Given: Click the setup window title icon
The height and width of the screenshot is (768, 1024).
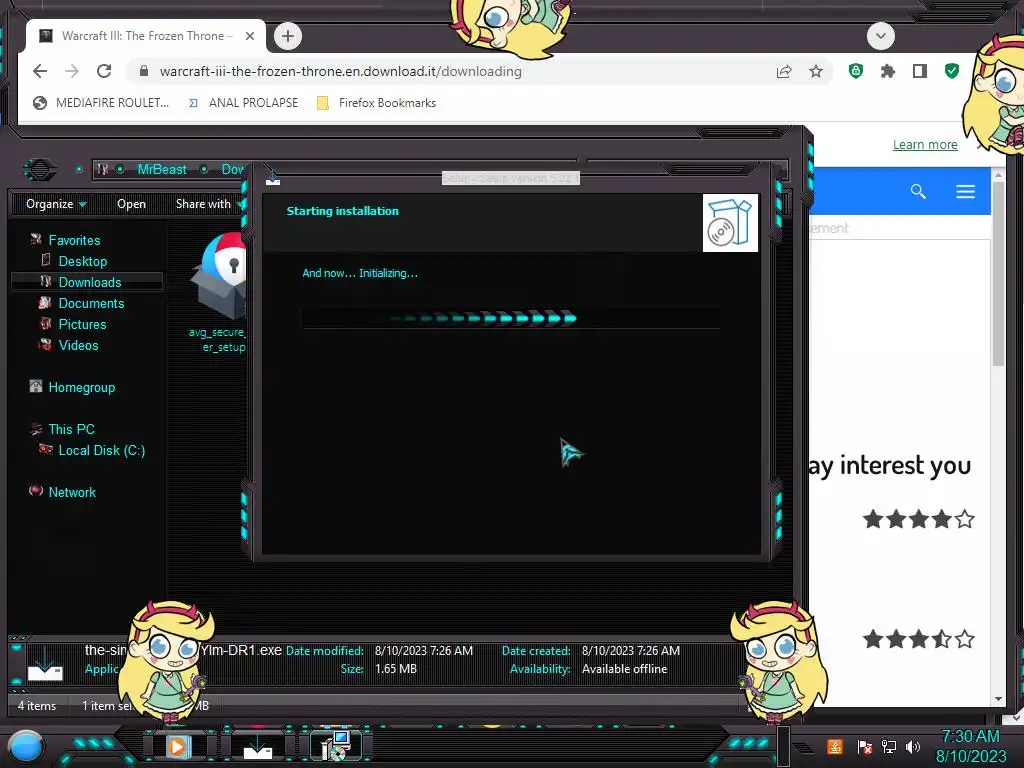Looking at the screenshot, I should pos(273,177).
